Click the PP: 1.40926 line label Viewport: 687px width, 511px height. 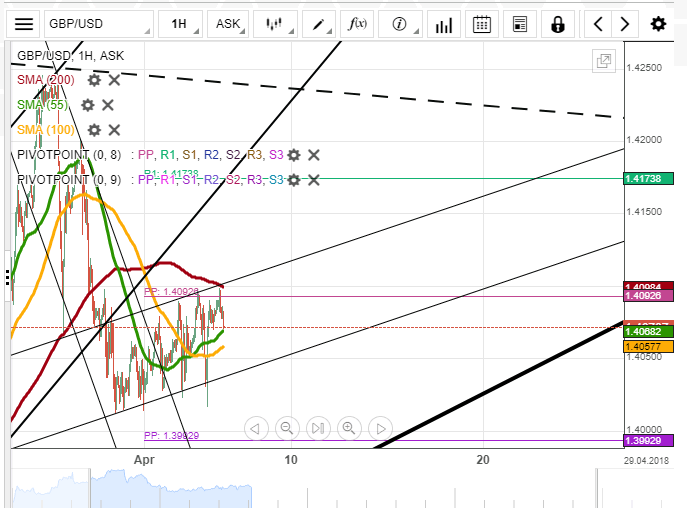(171, 291)
